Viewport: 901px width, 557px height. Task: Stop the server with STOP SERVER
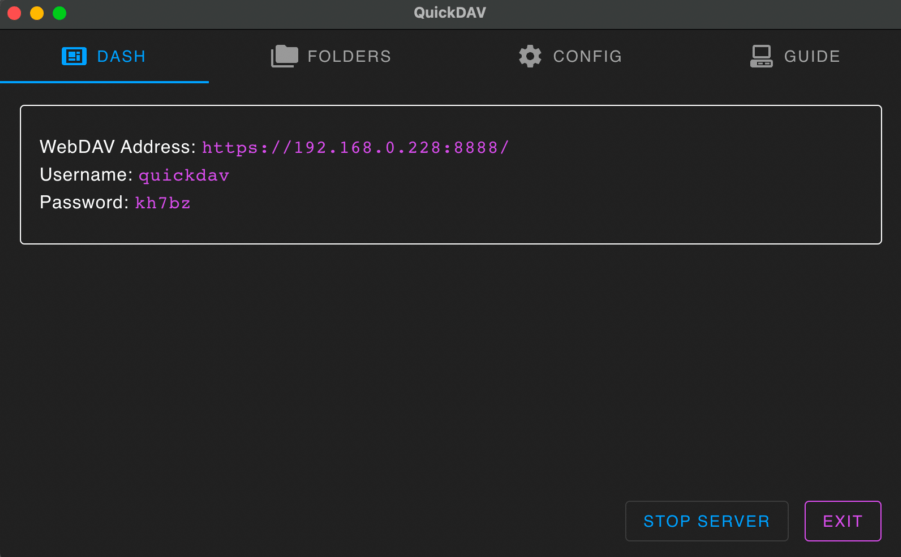[707, 521]
